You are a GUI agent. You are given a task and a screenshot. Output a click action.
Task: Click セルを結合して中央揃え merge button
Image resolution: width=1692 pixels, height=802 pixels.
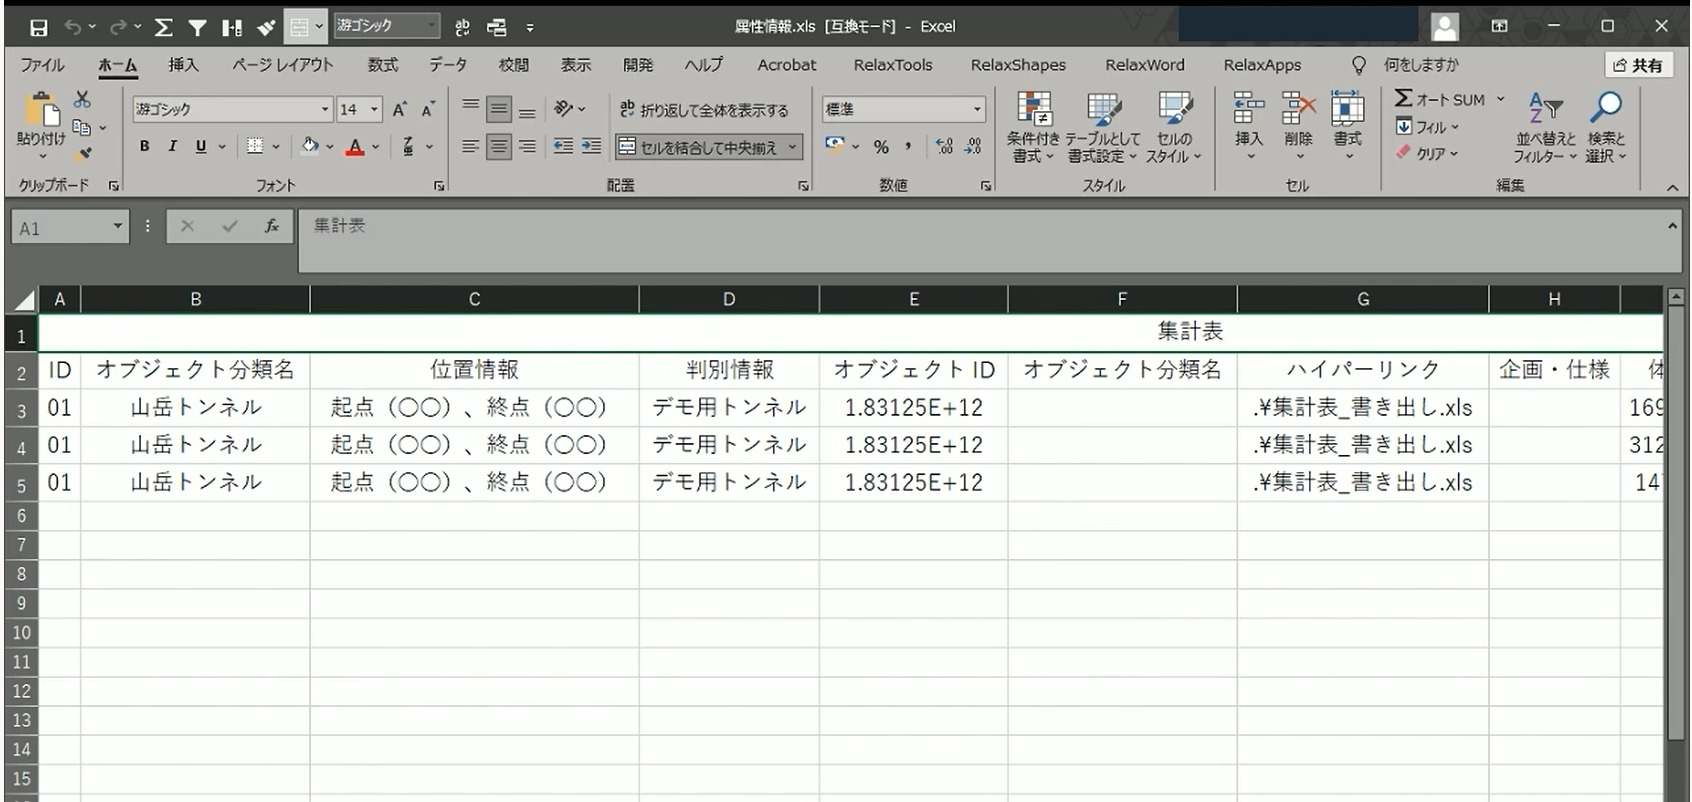(x=699, y=147)
